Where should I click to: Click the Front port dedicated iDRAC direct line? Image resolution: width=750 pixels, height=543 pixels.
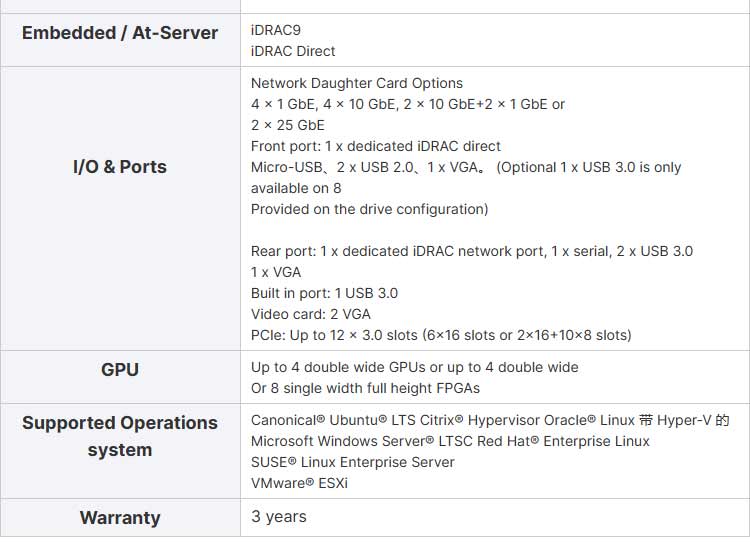[x=375, y=146]
